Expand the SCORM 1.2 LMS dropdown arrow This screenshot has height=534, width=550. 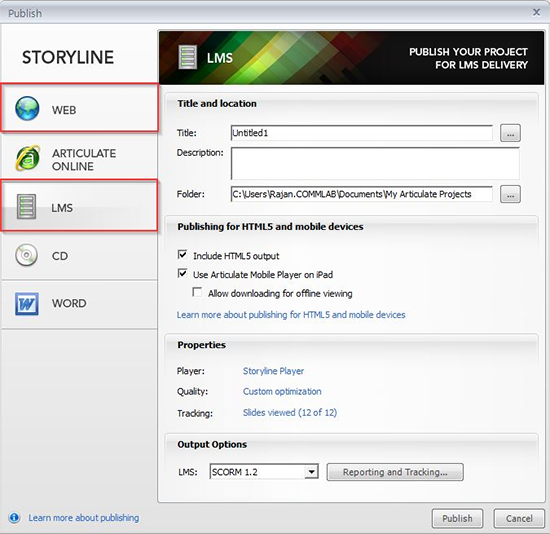click(x=311, y=472)
